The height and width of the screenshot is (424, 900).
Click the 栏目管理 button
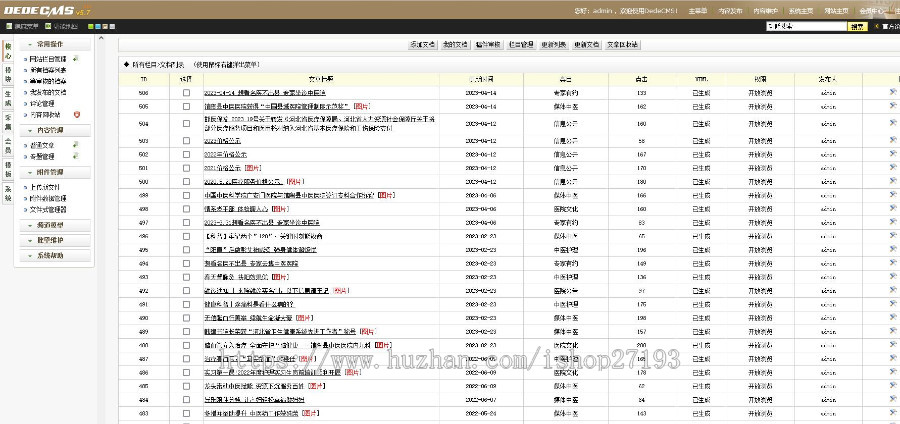coord(521,45)
